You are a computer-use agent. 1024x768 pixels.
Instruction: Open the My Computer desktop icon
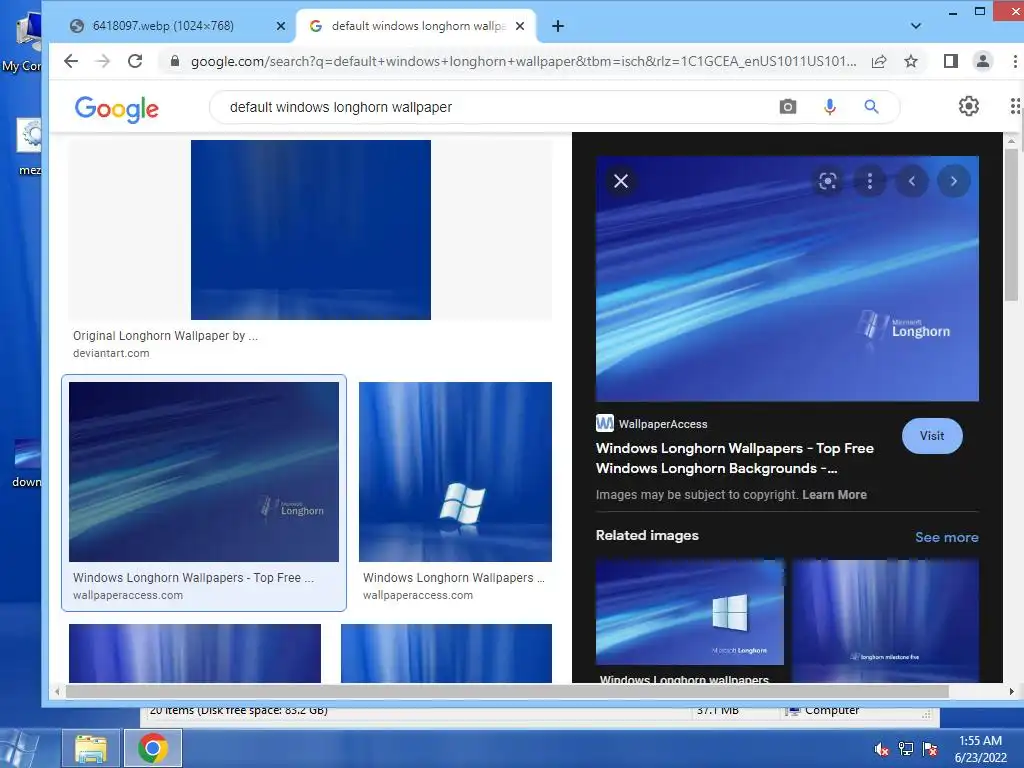point(22,42)
